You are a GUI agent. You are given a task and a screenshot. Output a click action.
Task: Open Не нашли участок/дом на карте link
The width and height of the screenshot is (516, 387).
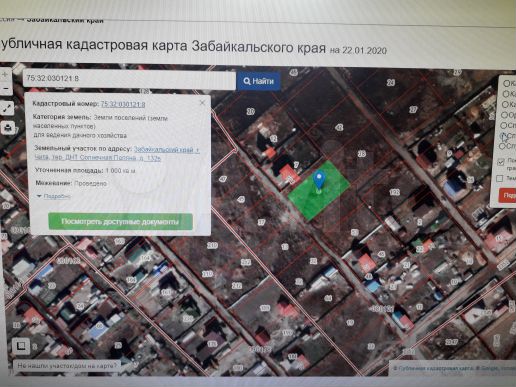[67, 366]
